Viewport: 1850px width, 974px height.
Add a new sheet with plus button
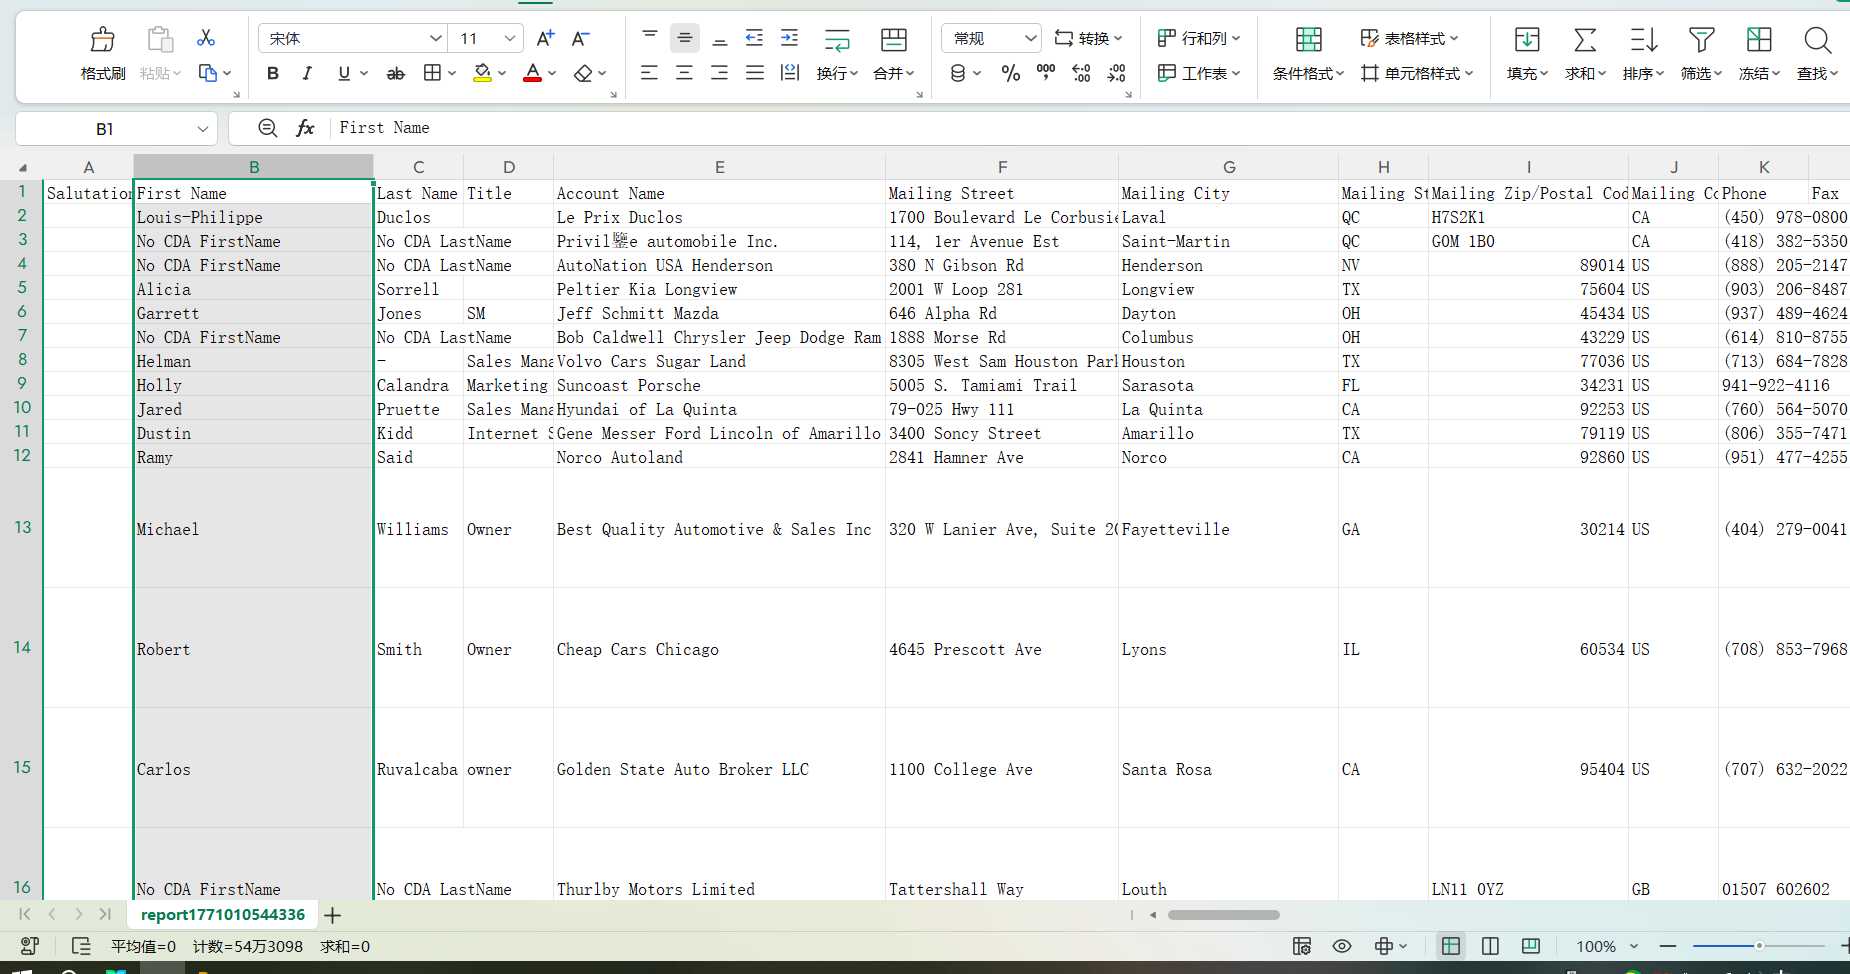[333, 915]
